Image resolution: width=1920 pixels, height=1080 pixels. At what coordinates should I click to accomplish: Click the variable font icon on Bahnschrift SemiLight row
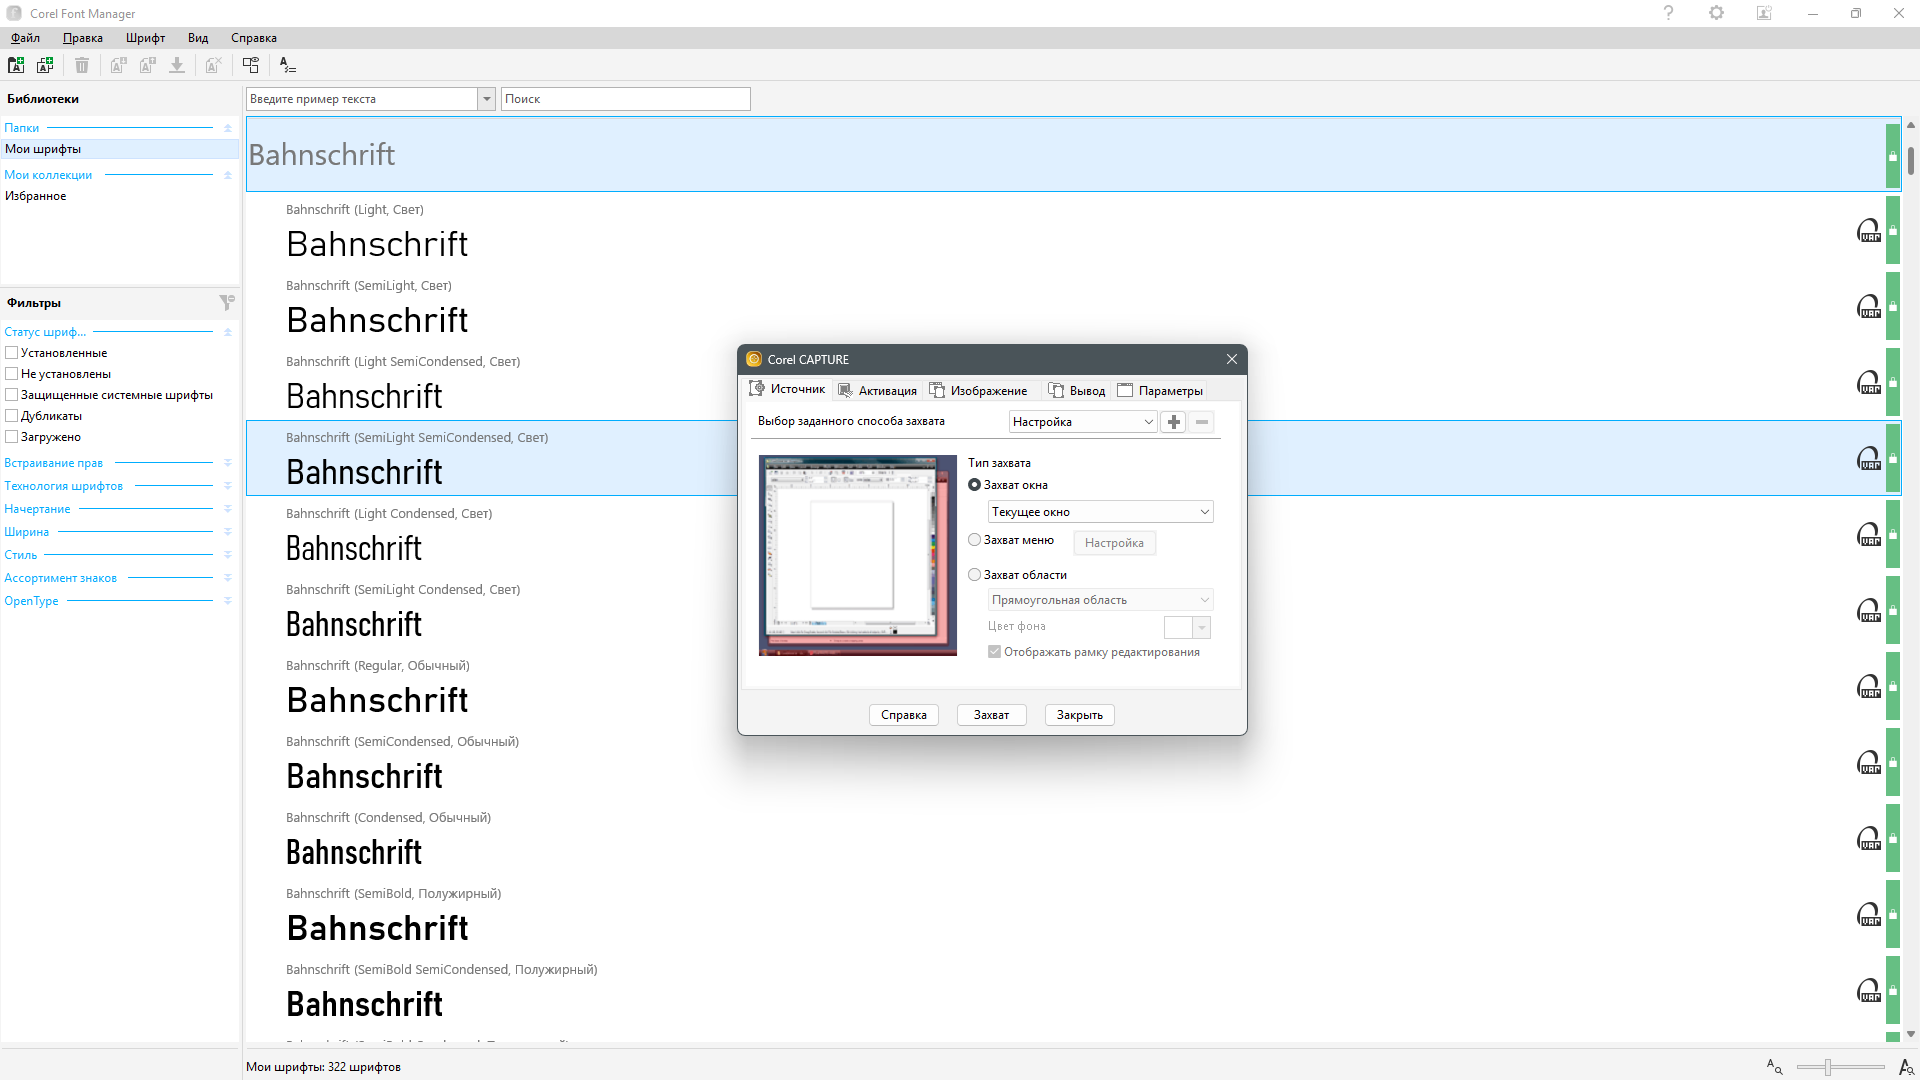tap(1869, 307)
